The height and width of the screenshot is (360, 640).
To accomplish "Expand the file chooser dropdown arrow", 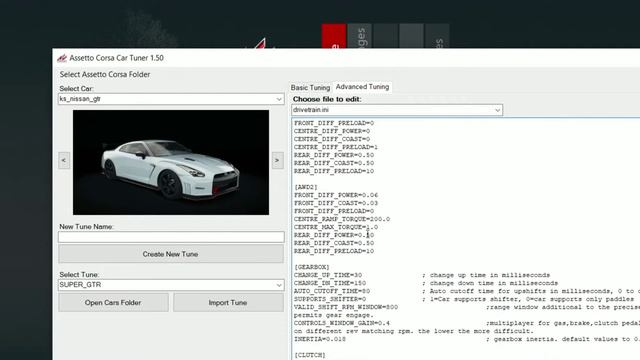I will pos(497,110).
